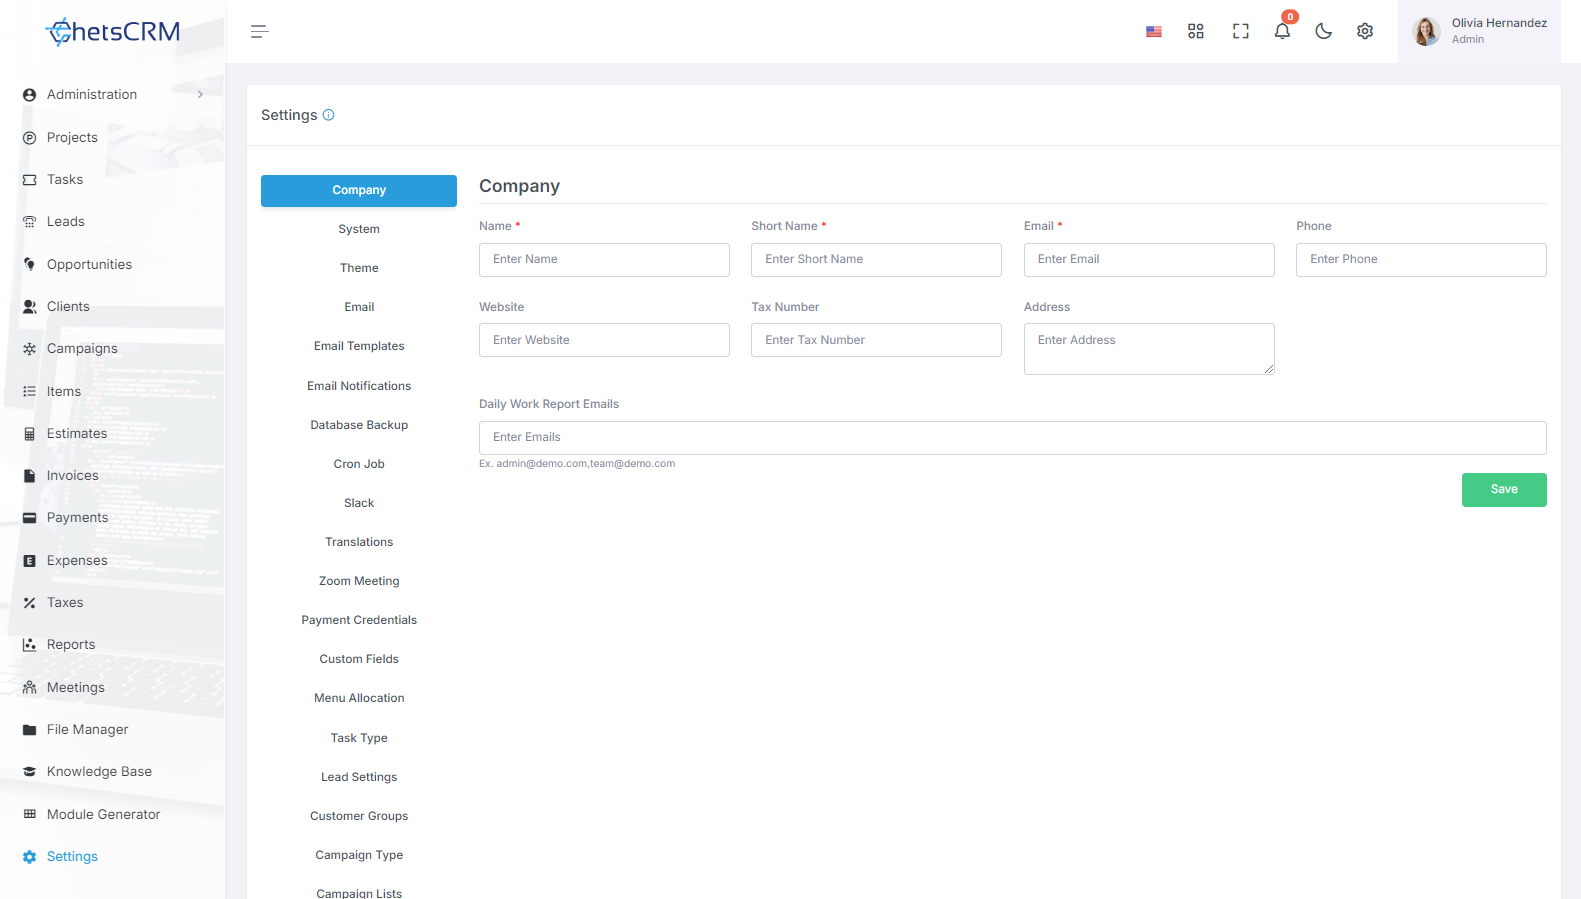Screen dimensions: 1581x899
Task: Click the Opportunities sidebar icon
Action: coord(29,265)
